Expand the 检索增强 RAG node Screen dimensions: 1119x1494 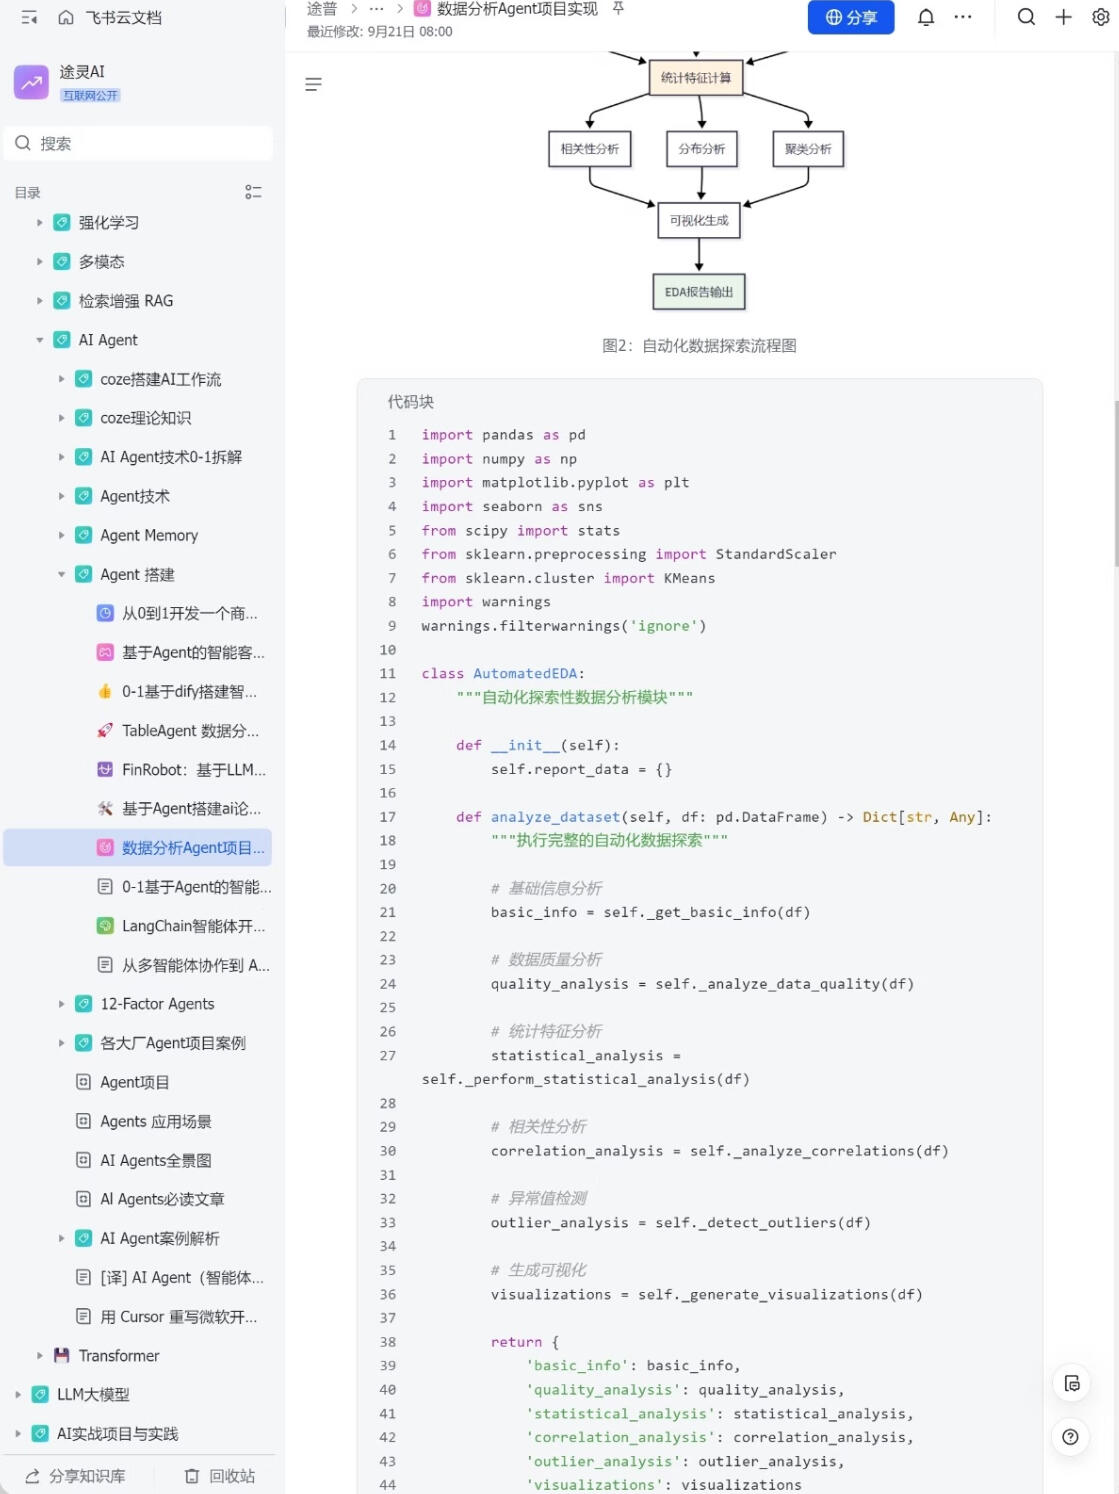coord(40,301)
